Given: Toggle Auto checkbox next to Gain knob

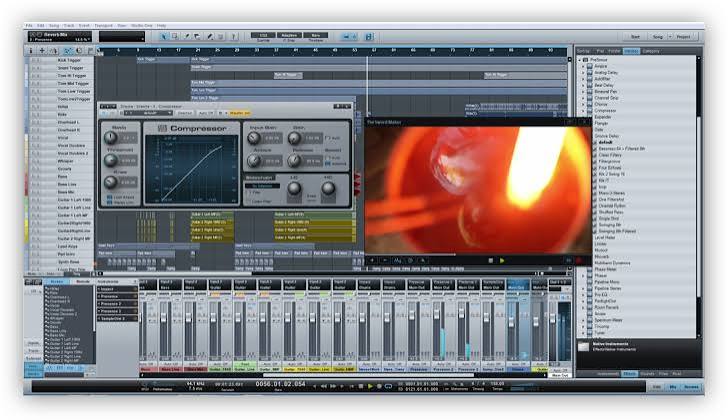Looking at the screenshot, I should [327, 138].
